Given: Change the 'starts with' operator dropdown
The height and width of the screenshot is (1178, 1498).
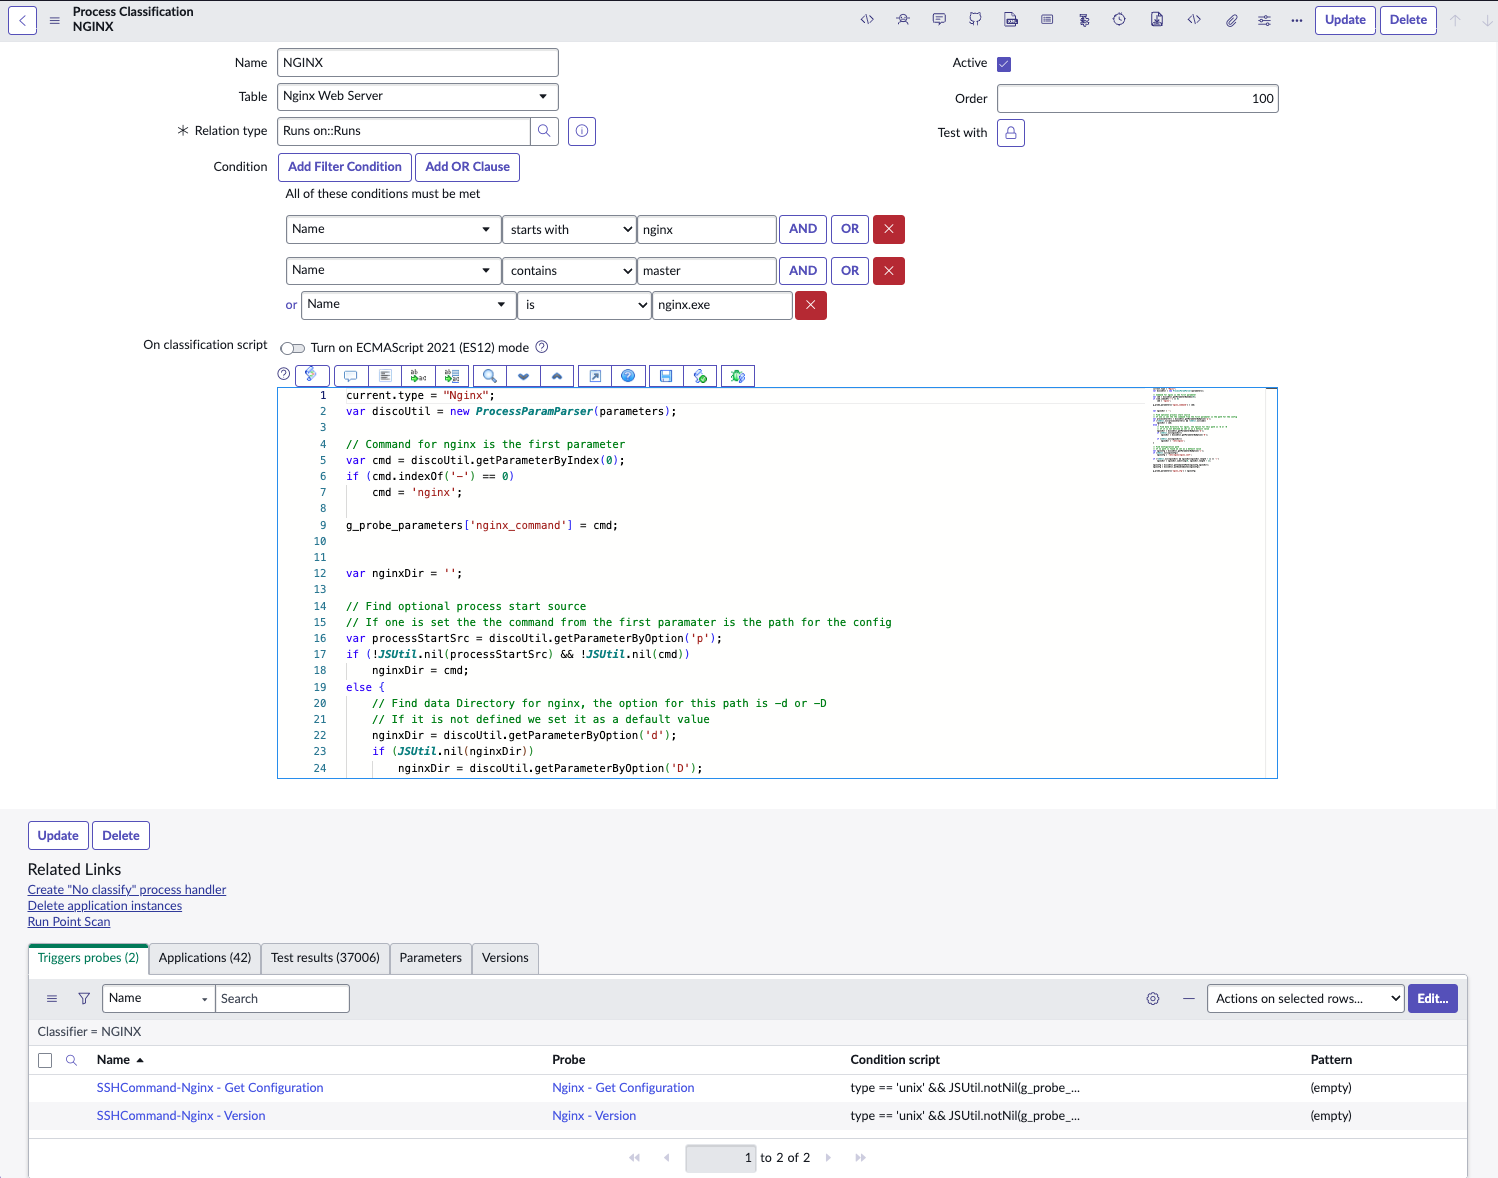Looking at the screenshot, I should (x=569, y=230).
